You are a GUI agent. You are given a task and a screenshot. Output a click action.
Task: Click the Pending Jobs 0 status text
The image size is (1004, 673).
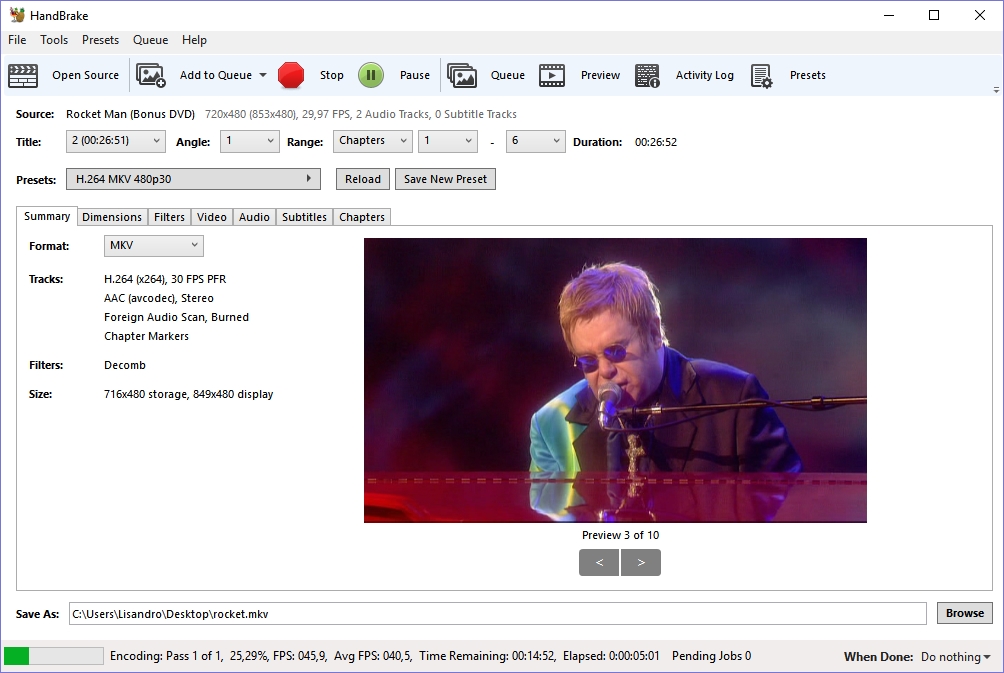pos(711,656)
